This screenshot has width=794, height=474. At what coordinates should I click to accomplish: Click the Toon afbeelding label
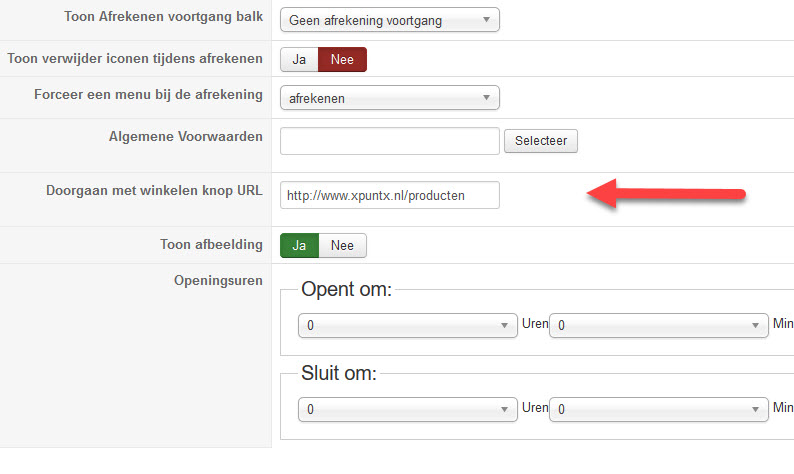coord(211,244)
